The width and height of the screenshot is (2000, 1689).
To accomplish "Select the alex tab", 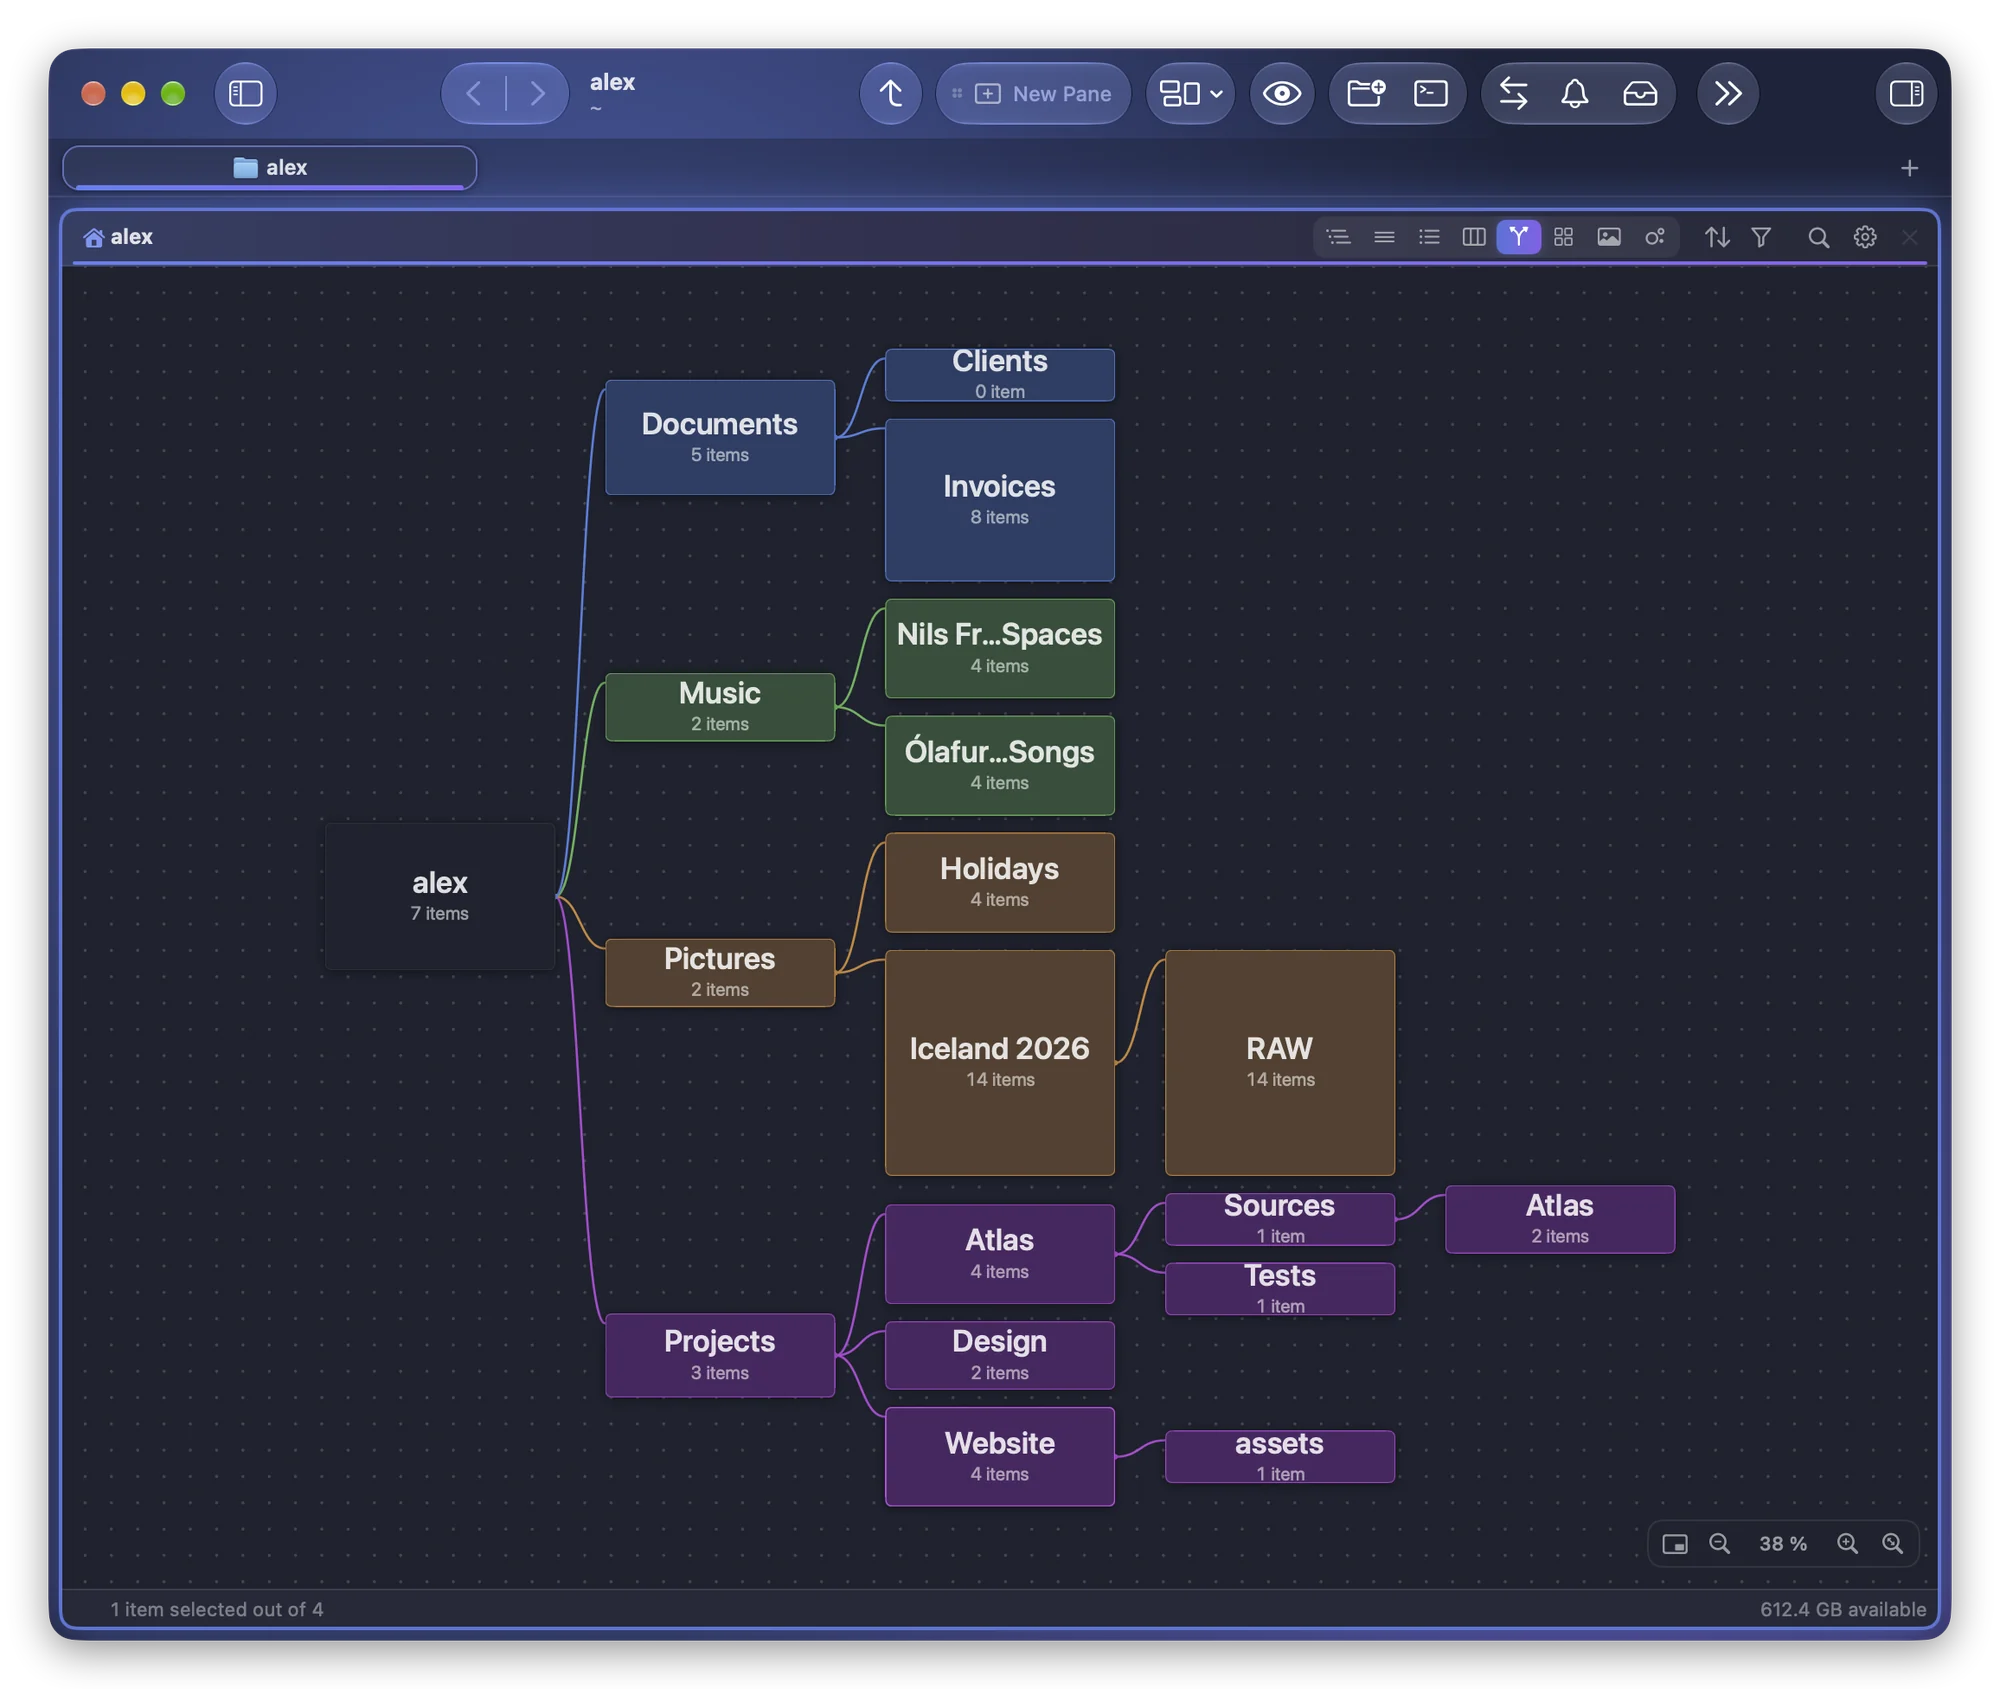I will 270,167.
